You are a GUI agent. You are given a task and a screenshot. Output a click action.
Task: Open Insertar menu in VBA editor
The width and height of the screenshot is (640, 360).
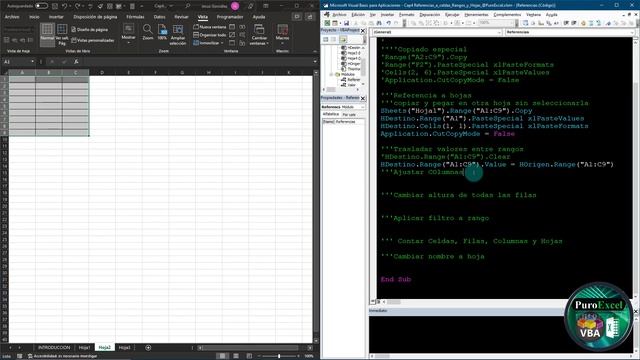(387, 15)
